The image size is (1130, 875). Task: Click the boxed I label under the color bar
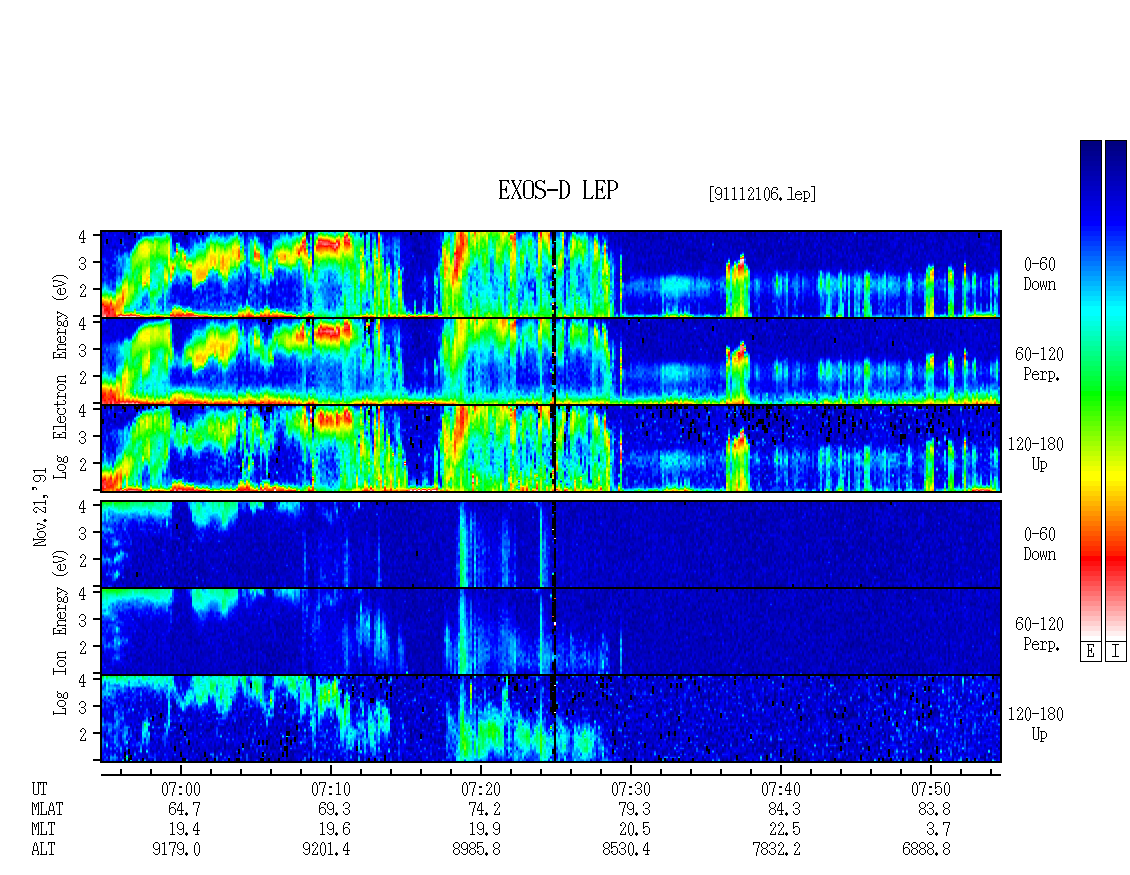1116,651
